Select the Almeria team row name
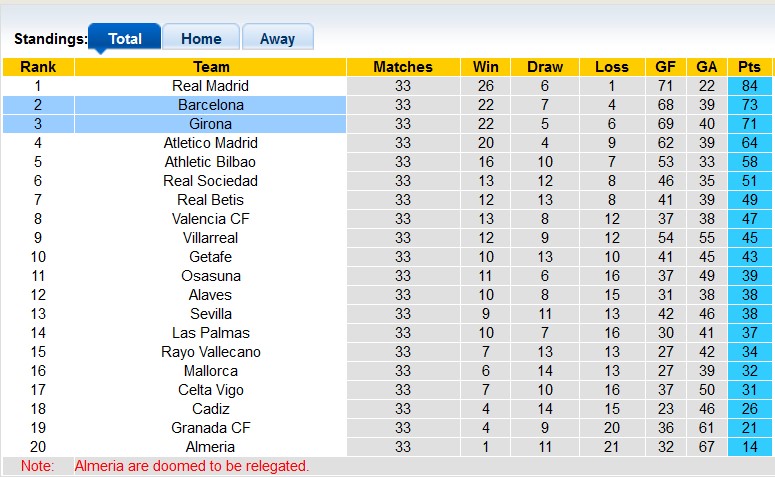775x477 pixels. pyautogui.click(x=210, y=447)
